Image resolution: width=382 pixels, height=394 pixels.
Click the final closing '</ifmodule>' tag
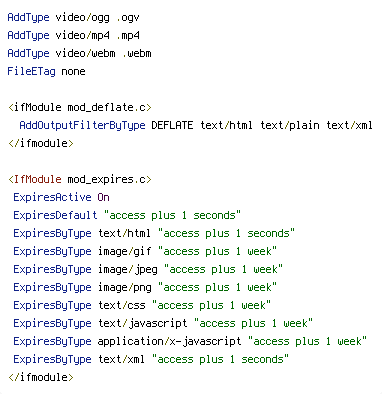tap(41, 377)
